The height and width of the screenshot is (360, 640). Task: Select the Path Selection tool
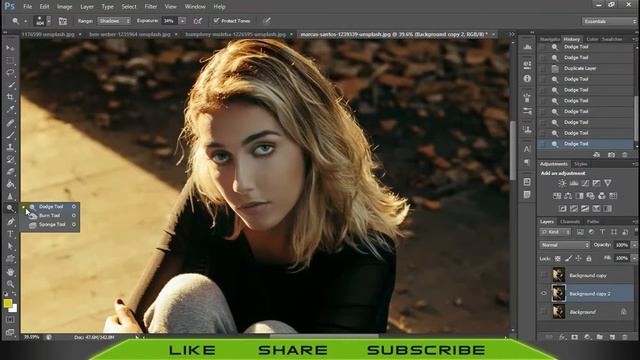coord(10,246)
